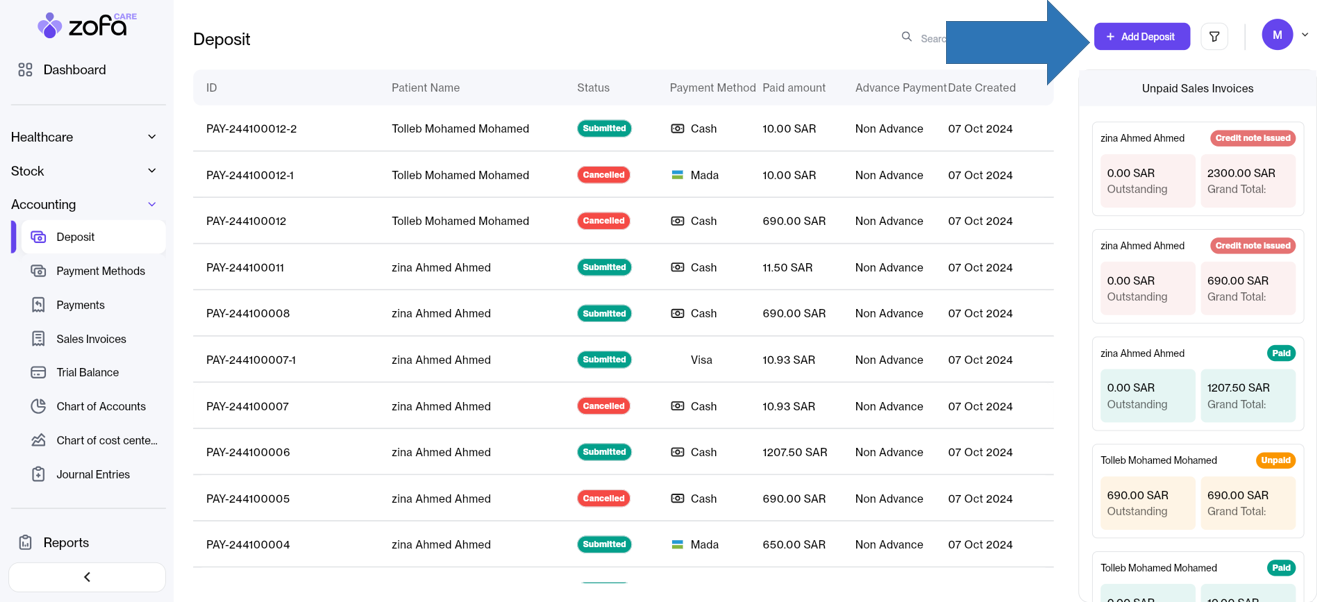Click the search magnifier icon

click(x=907, y=37)
